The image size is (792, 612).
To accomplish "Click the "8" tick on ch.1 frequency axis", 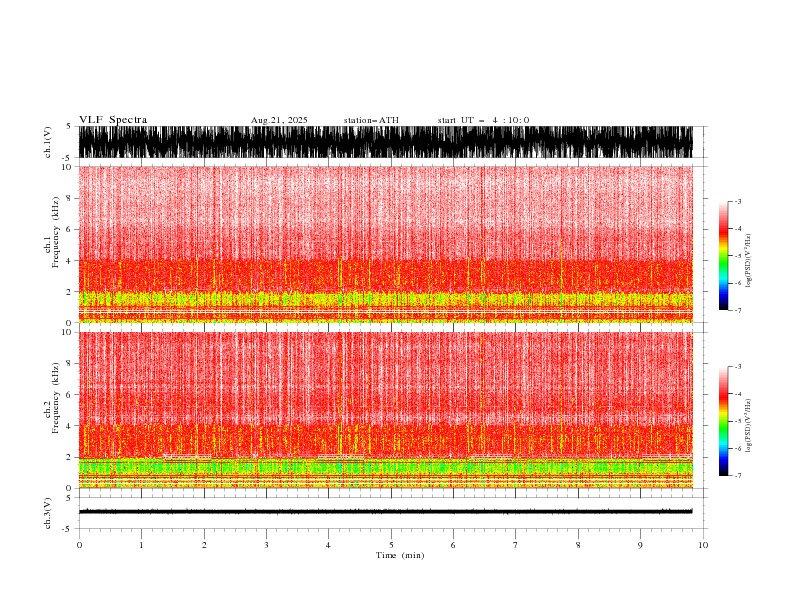I will click(69, 198).
